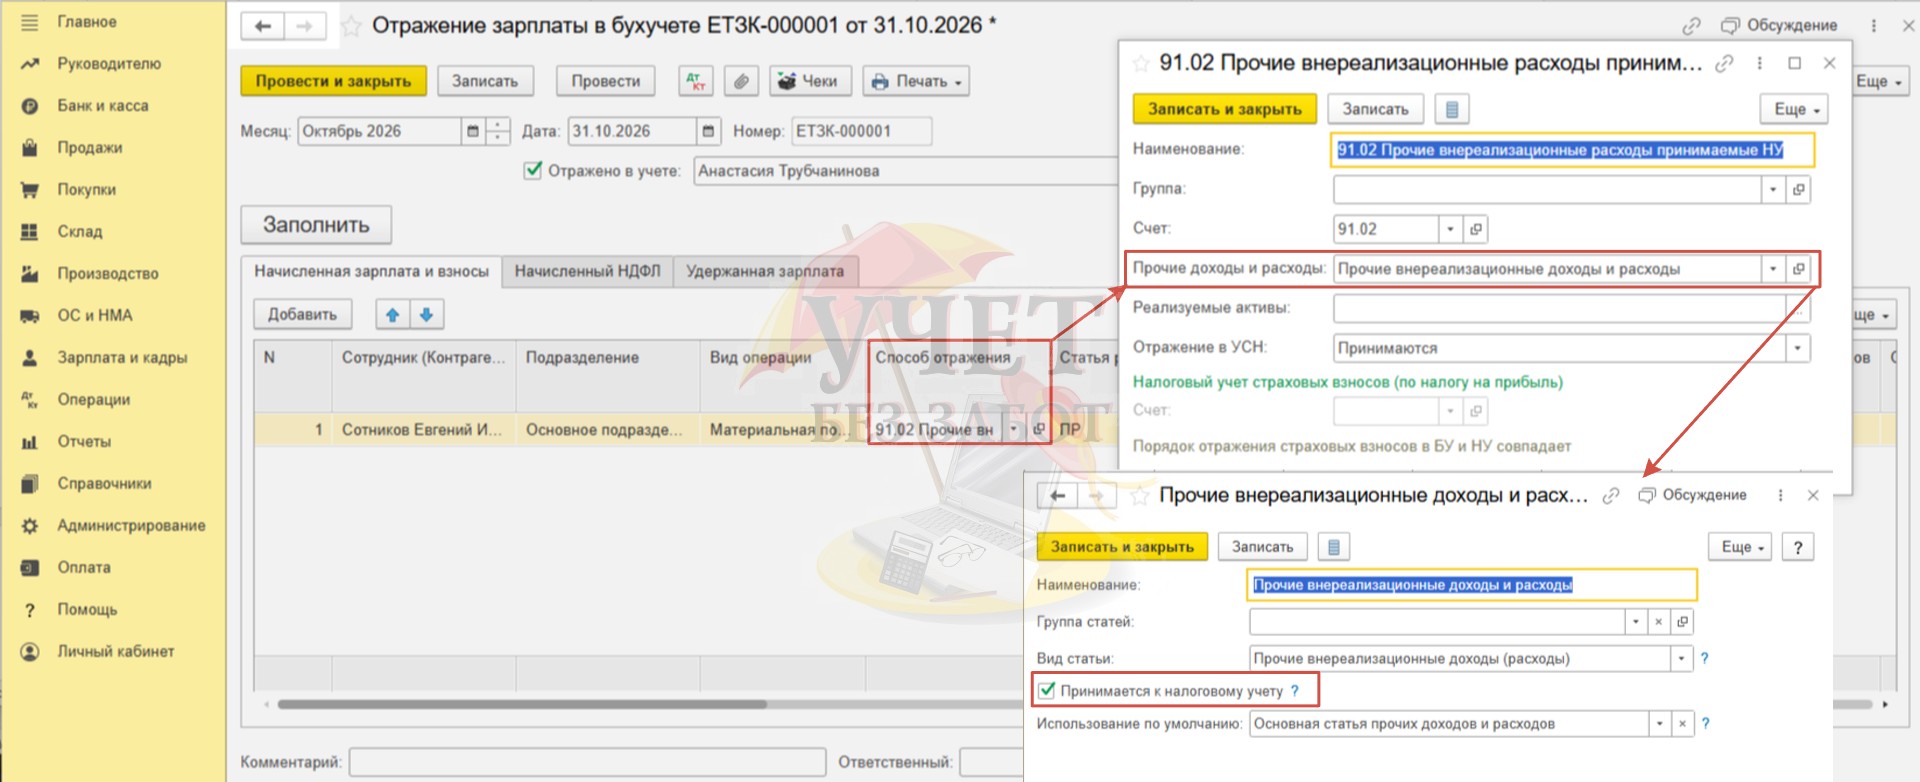Screen dimensions: 1920x782
Task: Open Печать dropdown button
Action: (x=916, y=81)
